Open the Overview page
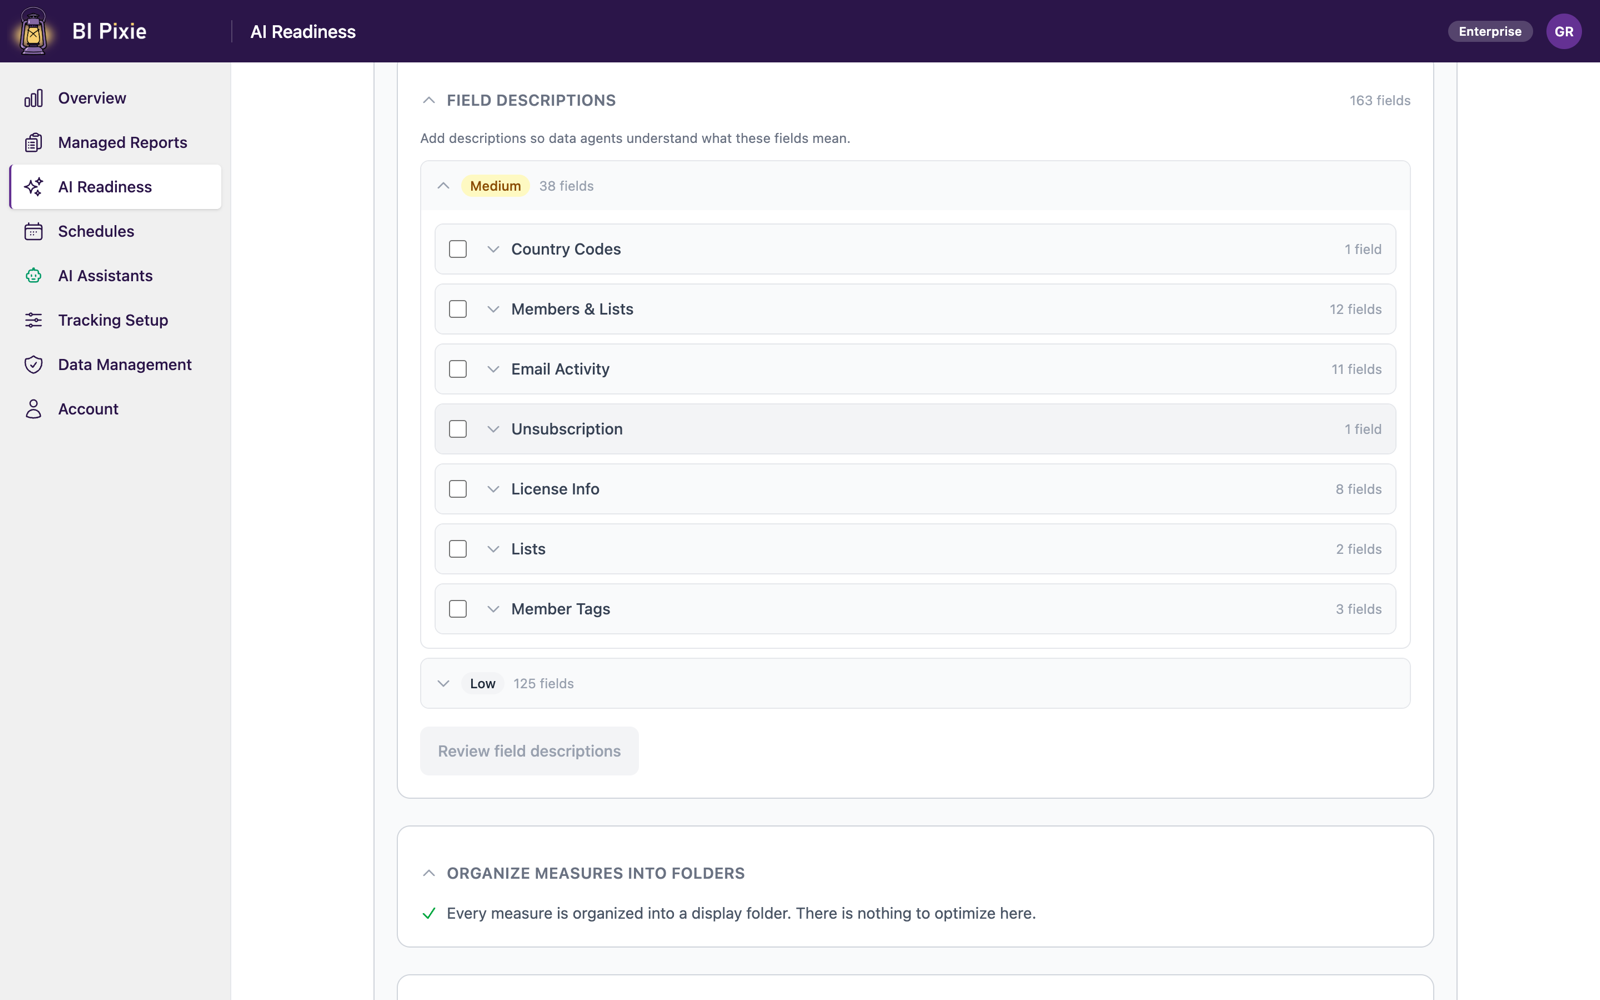 pyautogui.click(x=116, y=98)
